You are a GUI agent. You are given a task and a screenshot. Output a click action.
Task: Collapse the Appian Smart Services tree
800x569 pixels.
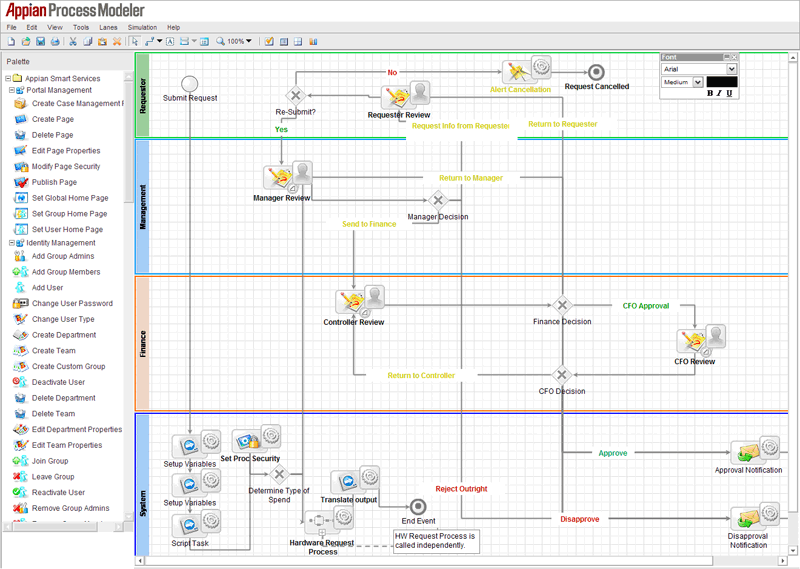(8, 78)
